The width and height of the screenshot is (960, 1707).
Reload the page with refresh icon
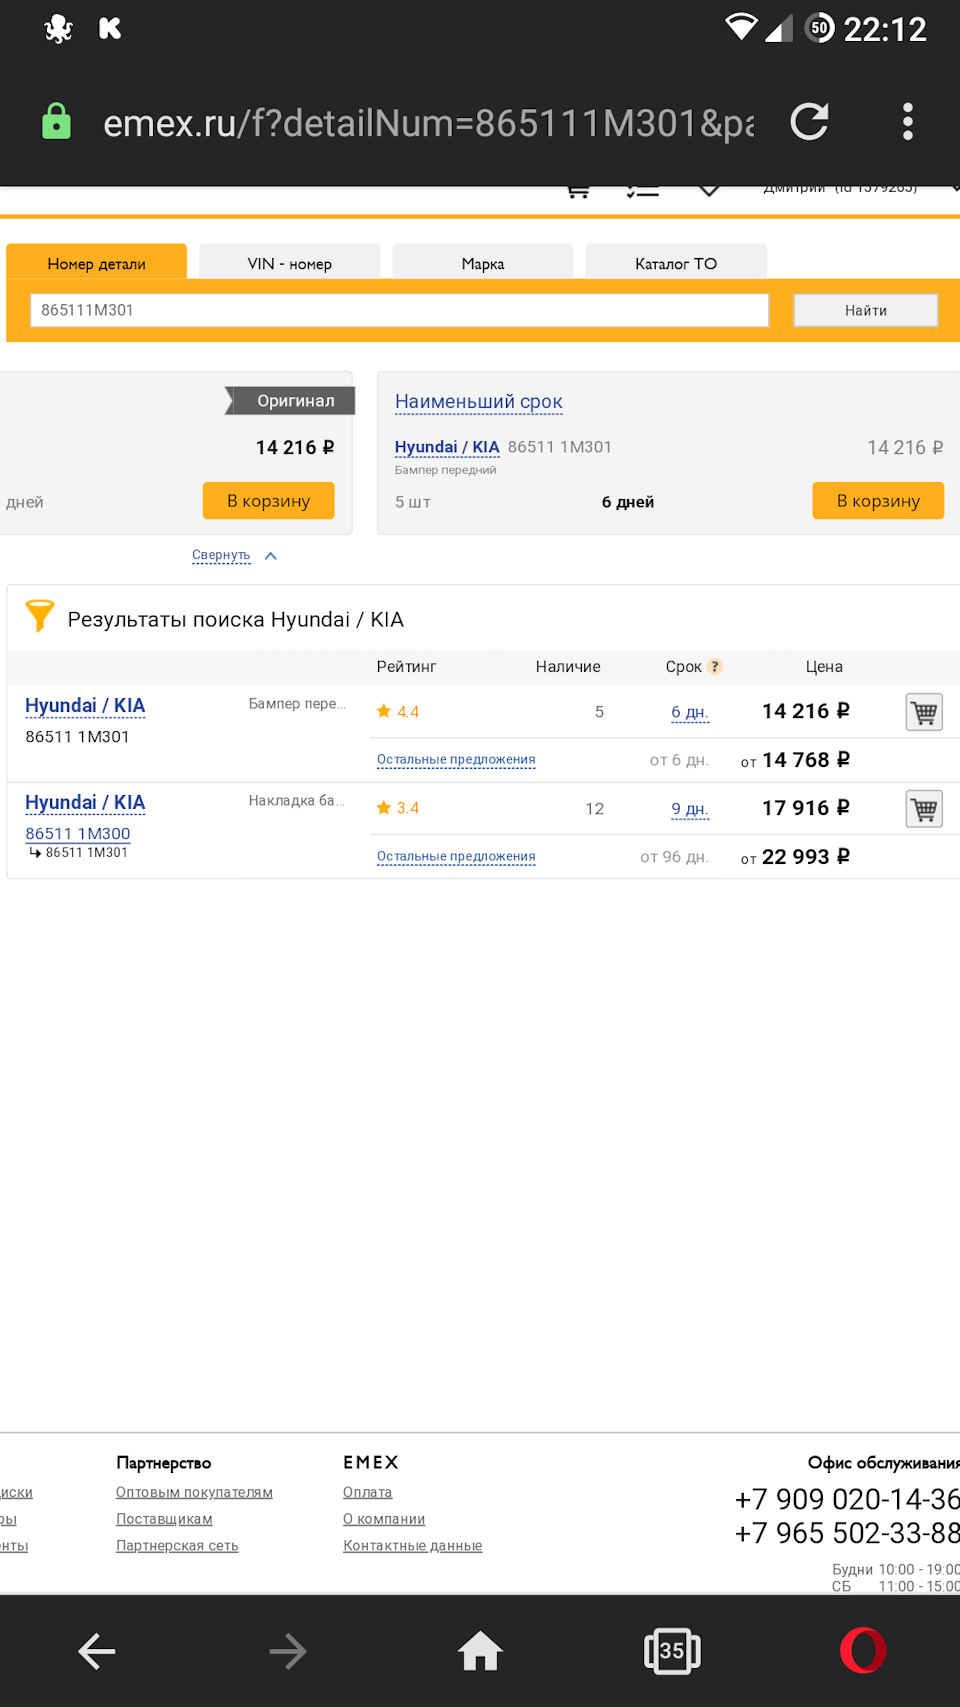(x=809, y=122)
